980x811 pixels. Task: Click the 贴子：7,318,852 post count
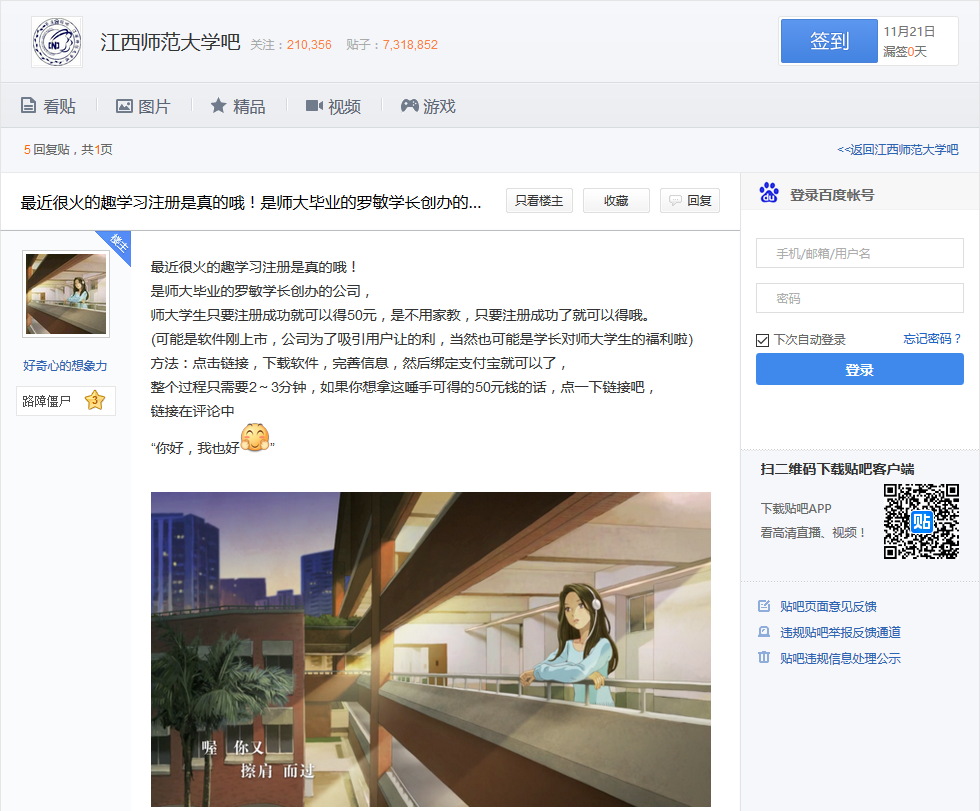click(x=392, y=44)
